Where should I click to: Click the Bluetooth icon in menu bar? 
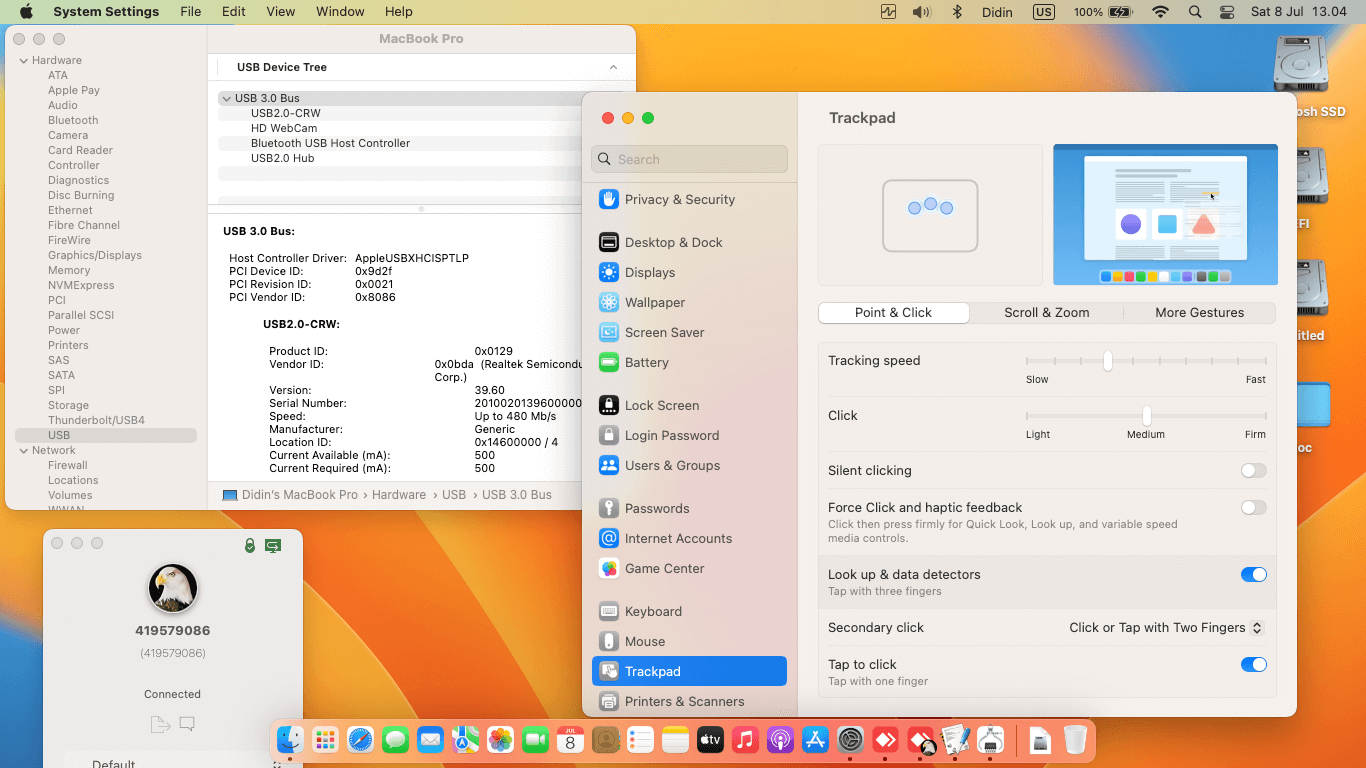point(956,12)
